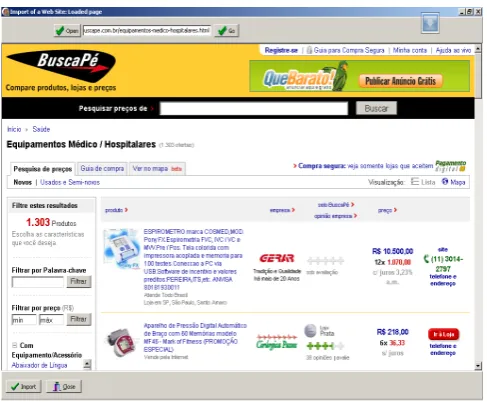The height and width of the screenshot is (402, 487).
Task: Switch to the Guia de compra tab
Action: (102, 168)
